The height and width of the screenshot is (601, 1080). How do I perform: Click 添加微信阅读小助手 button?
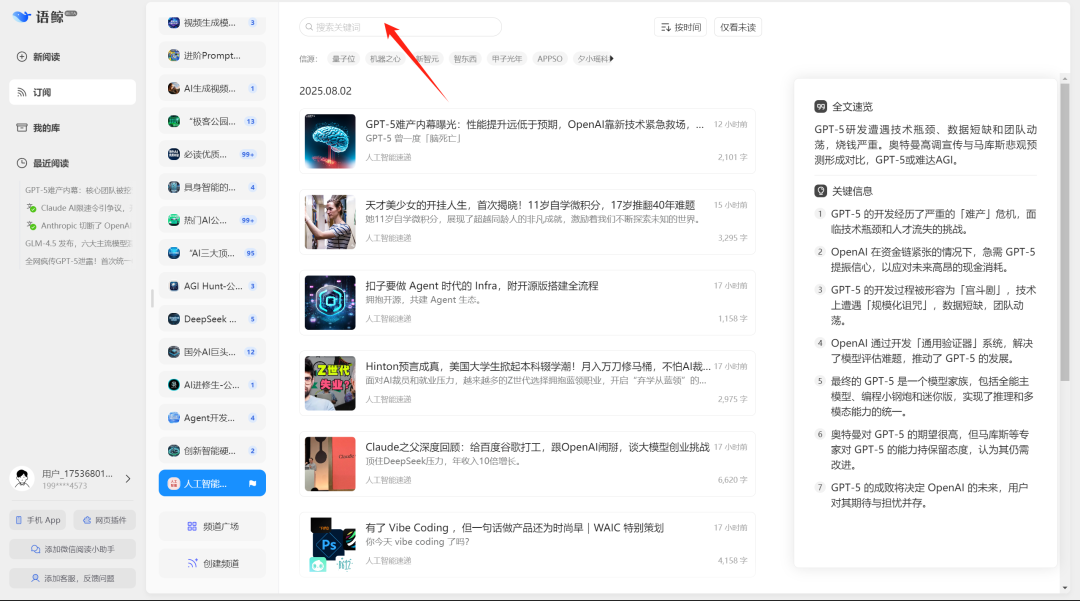72,549
